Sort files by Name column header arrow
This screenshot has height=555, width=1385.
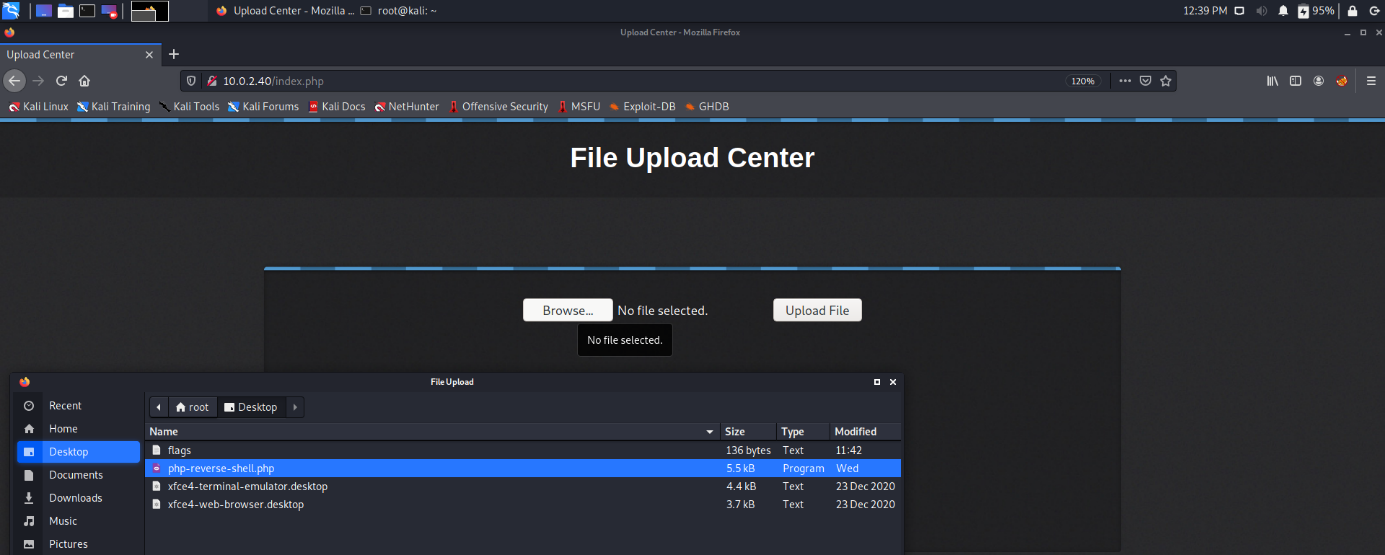point(710,432)
